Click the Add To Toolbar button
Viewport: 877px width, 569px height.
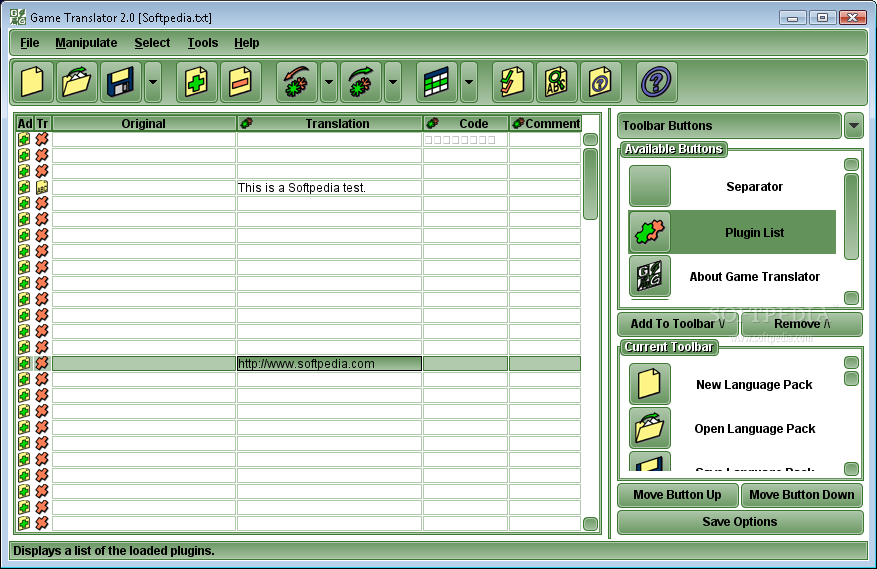(678, 324)
